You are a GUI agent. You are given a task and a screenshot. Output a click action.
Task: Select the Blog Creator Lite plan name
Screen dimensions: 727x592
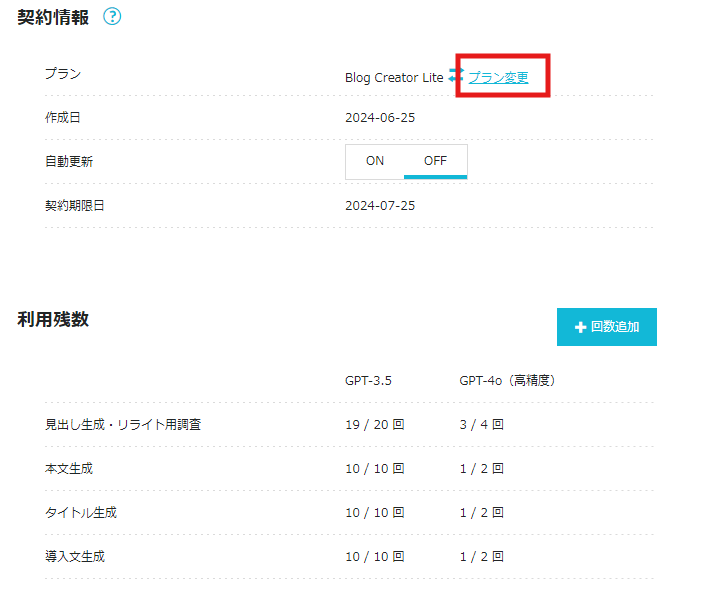394,77
